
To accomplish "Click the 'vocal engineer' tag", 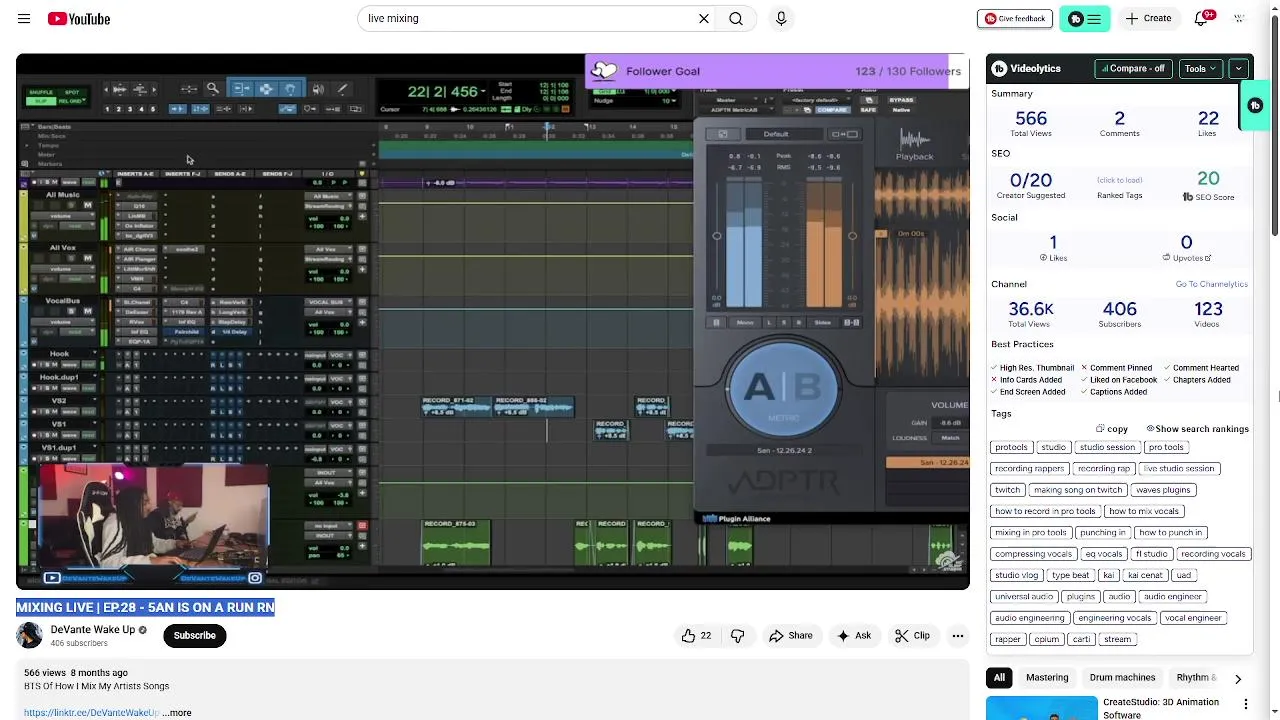I will [1192, 618].
